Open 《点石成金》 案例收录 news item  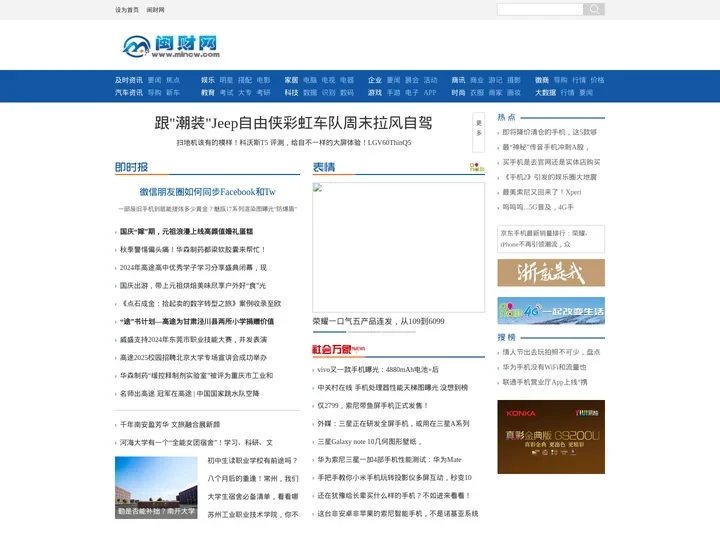click(x=200, y=304)
